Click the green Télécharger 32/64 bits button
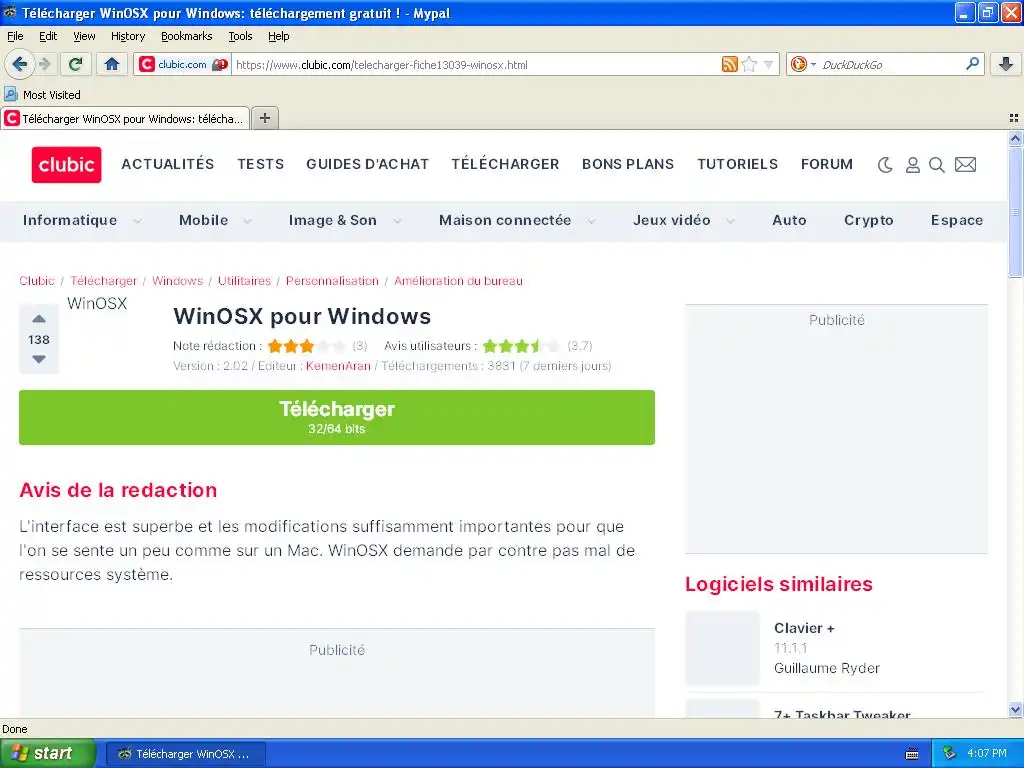 (x=337, y=417)
